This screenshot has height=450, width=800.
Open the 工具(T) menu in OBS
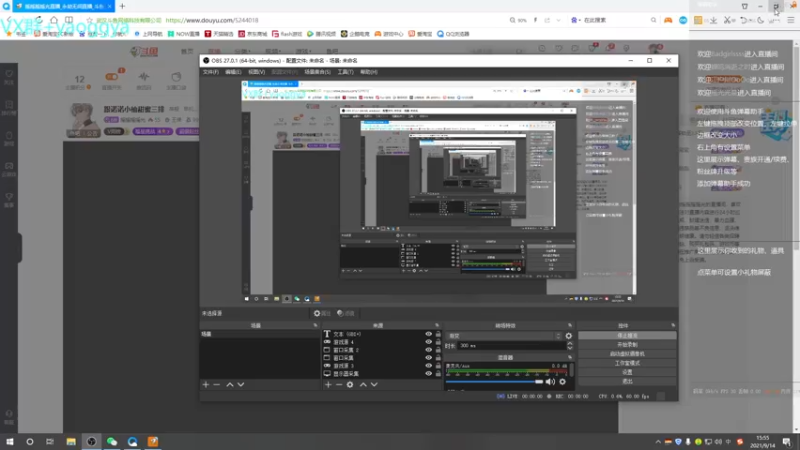click(345, 72)
